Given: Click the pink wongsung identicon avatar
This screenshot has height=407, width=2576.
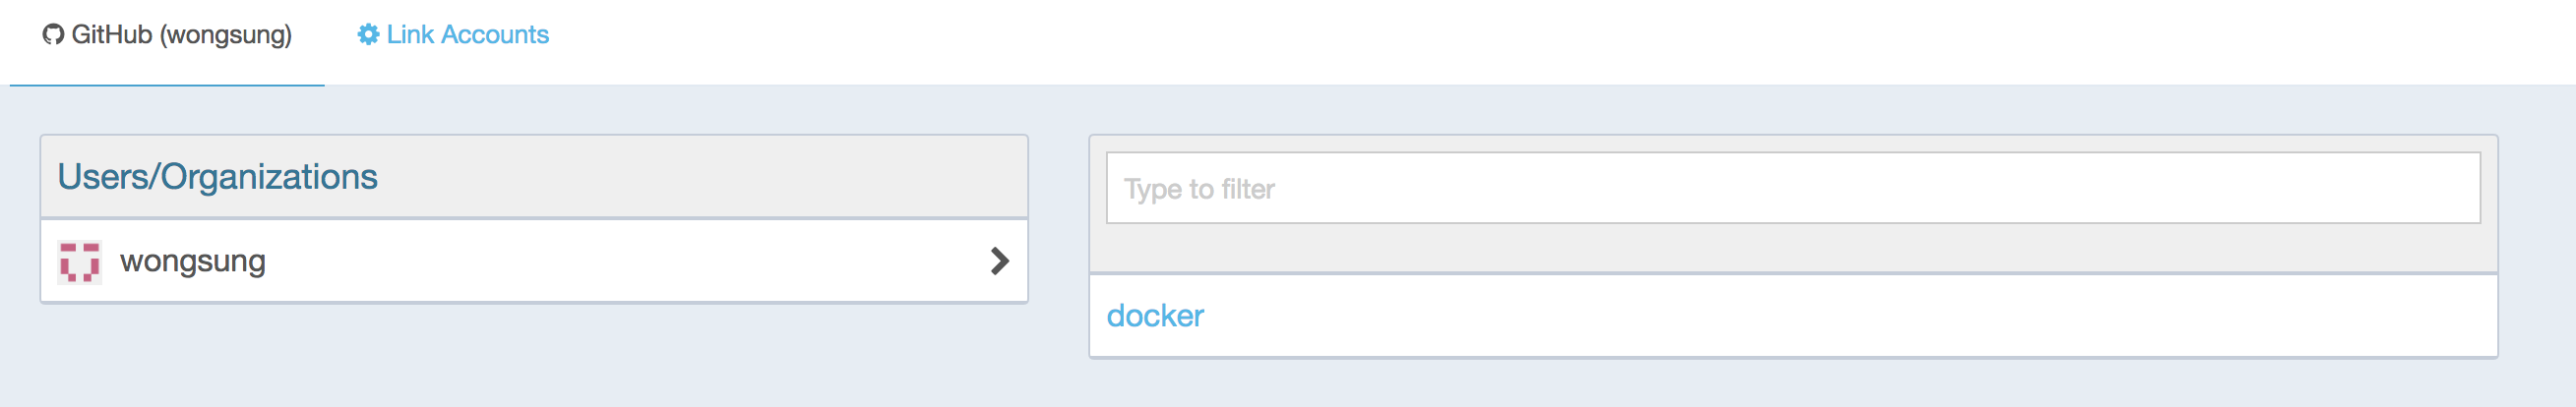Looking at the screenshot, I should (x=79, y=262).
